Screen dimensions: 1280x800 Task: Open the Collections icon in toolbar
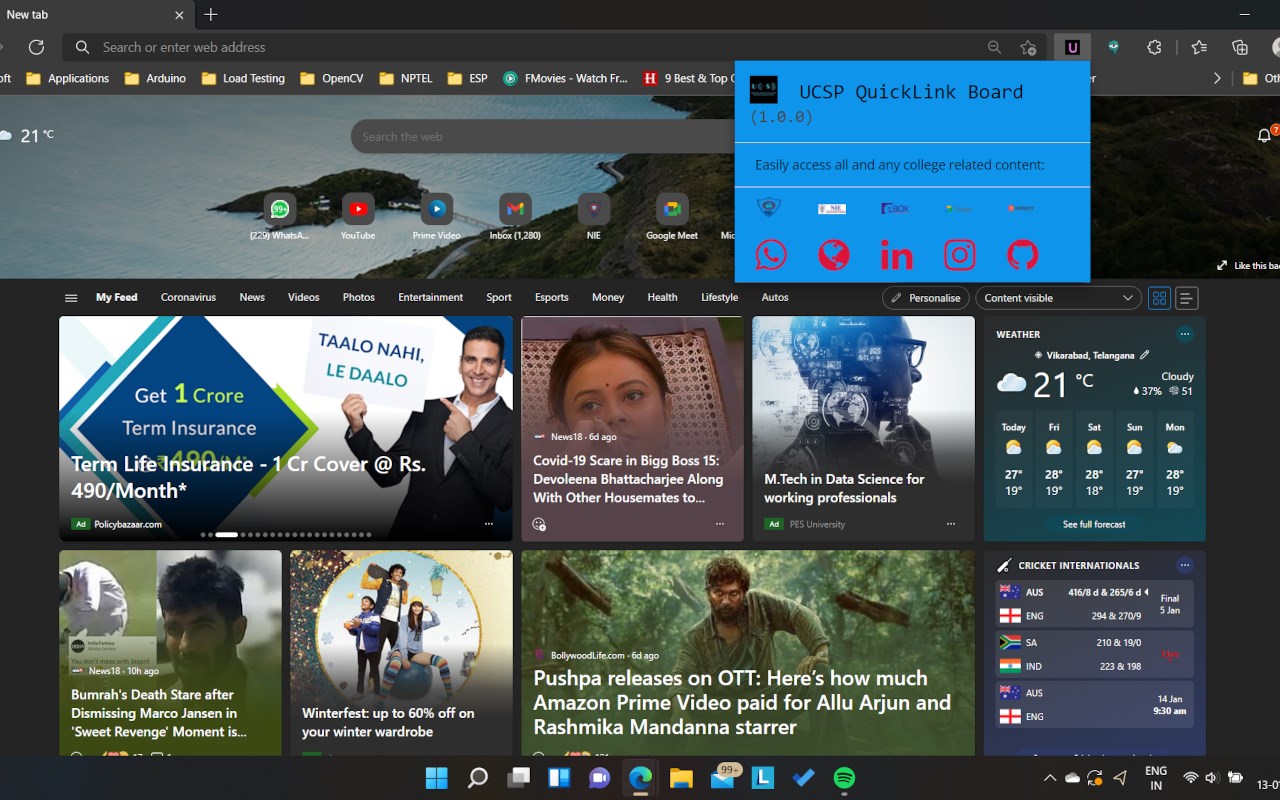pos(1240,47)
